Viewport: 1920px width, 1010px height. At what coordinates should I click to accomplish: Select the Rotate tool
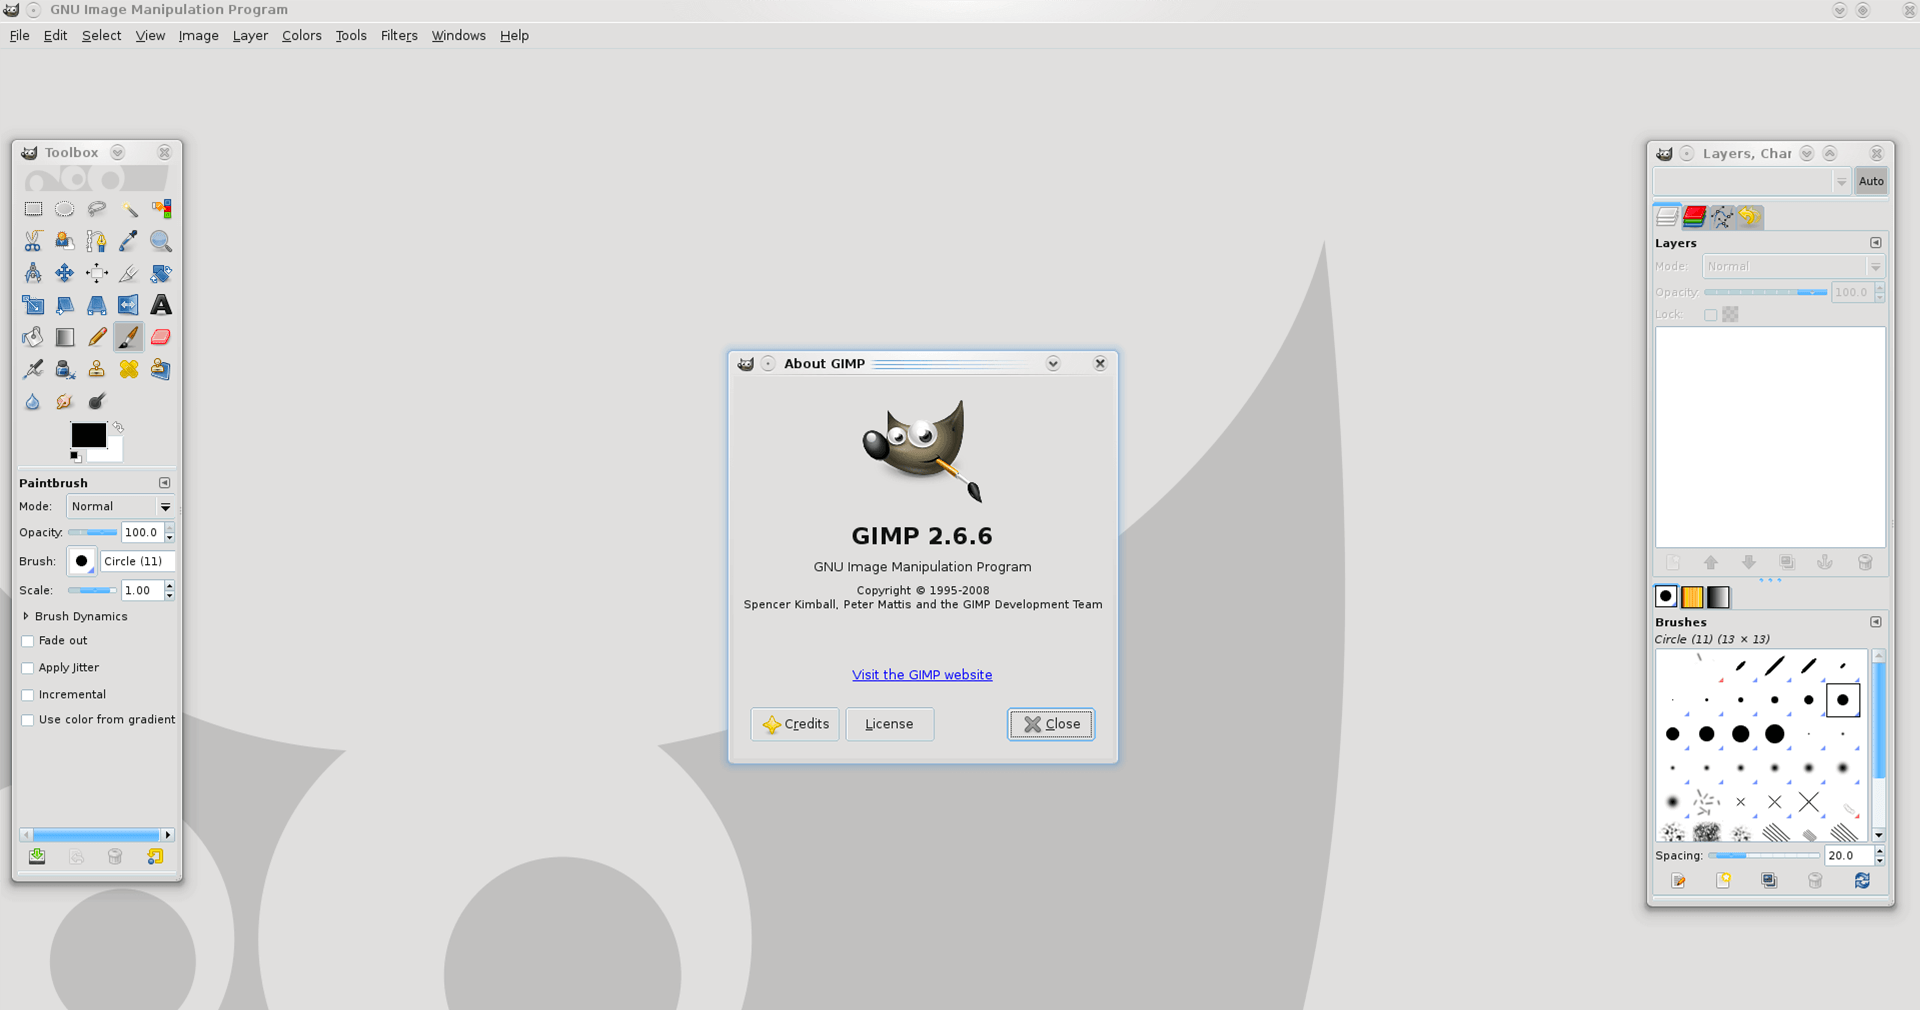(161, 273)
